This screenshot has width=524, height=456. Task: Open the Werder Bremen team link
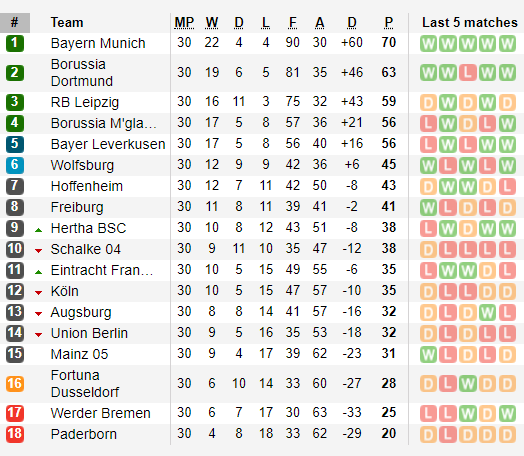click(101, 413)
